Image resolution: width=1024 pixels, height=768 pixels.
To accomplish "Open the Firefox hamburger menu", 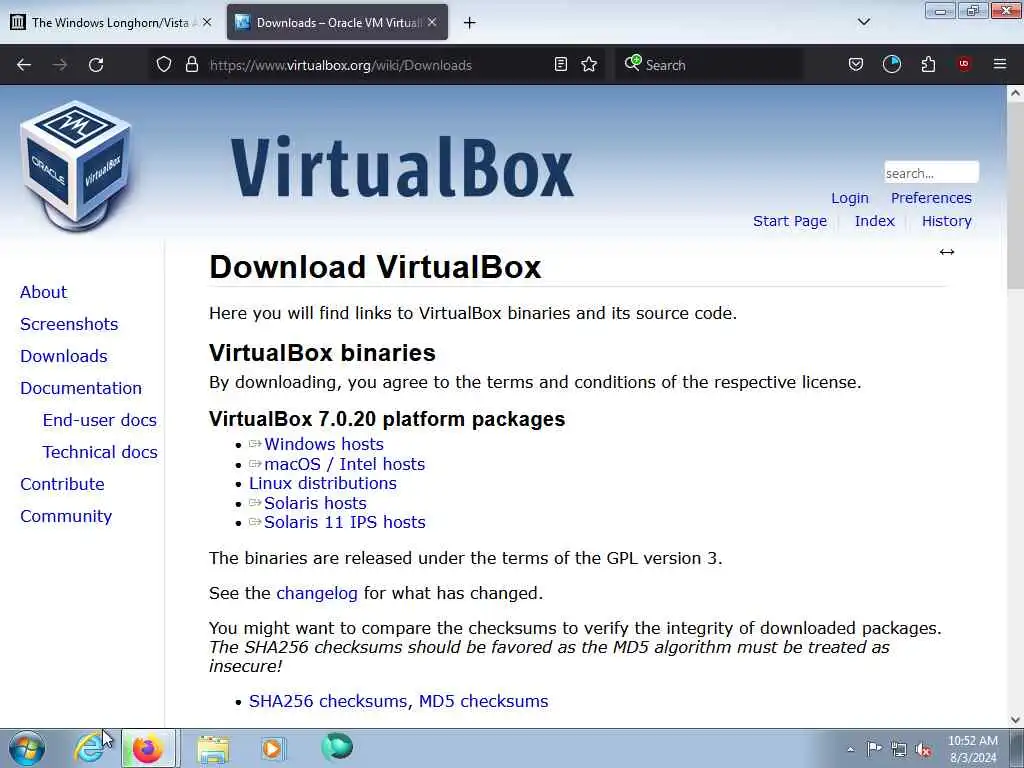I will click(x=1000, y=64).
